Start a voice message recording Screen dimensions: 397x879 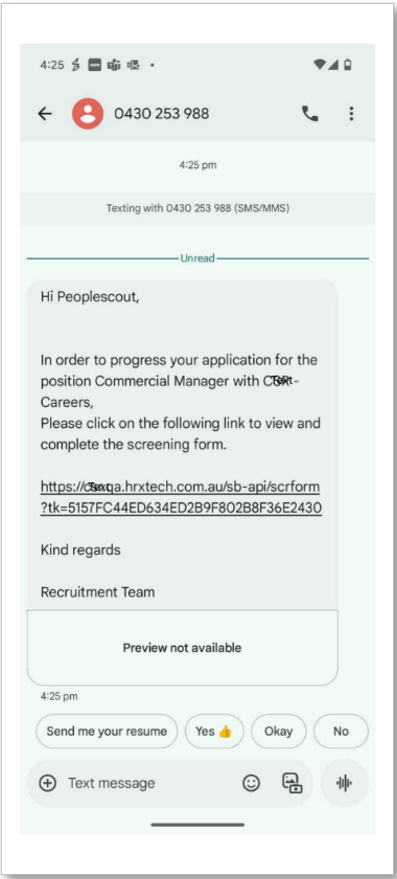[344, 783]
